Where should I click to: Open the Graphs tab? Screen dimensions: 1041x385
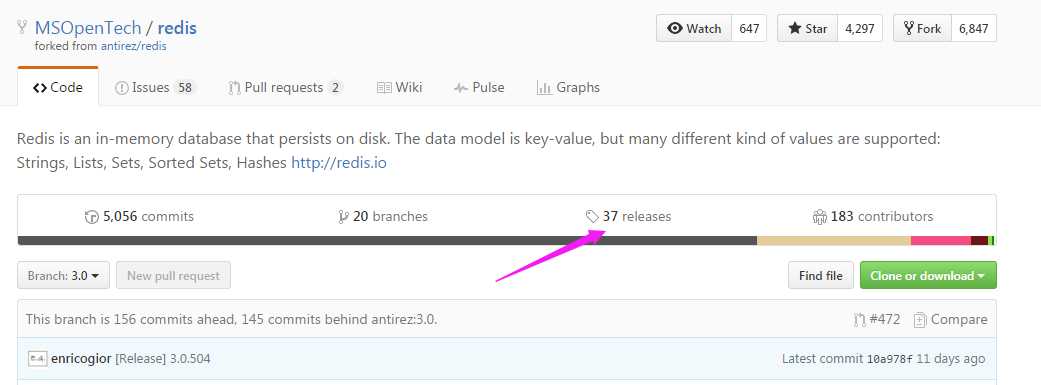(x=568, y=88)
